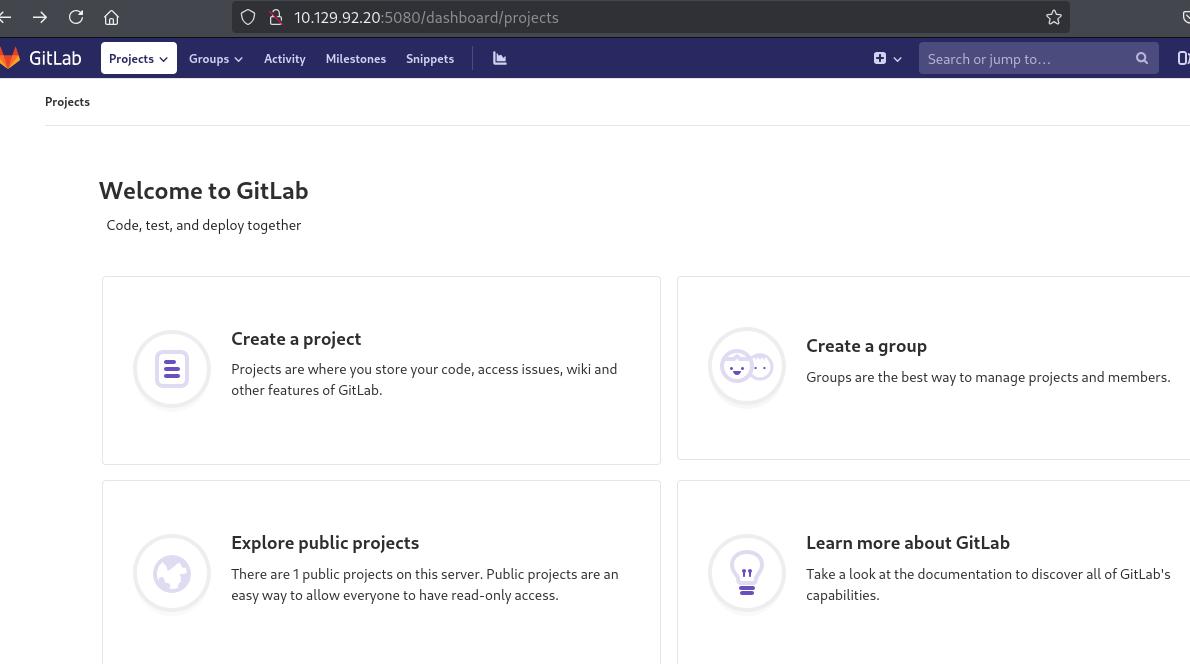Click the Learn more lightbulb icon
The image size is (1190, 664).
point(747,574)
